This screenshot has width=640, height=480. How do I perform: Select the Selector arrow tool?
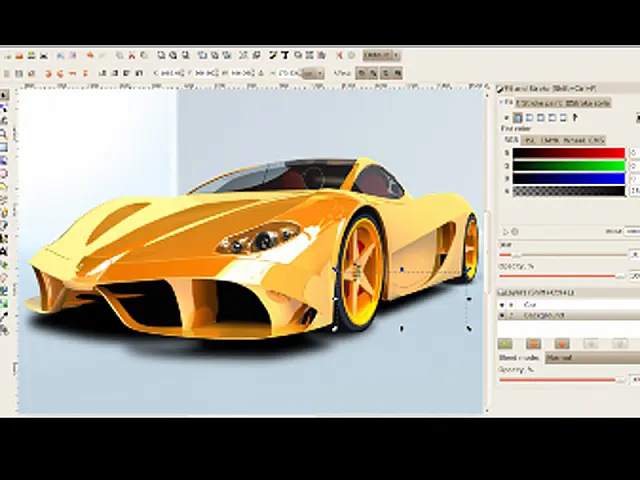[x=4, y=96]
